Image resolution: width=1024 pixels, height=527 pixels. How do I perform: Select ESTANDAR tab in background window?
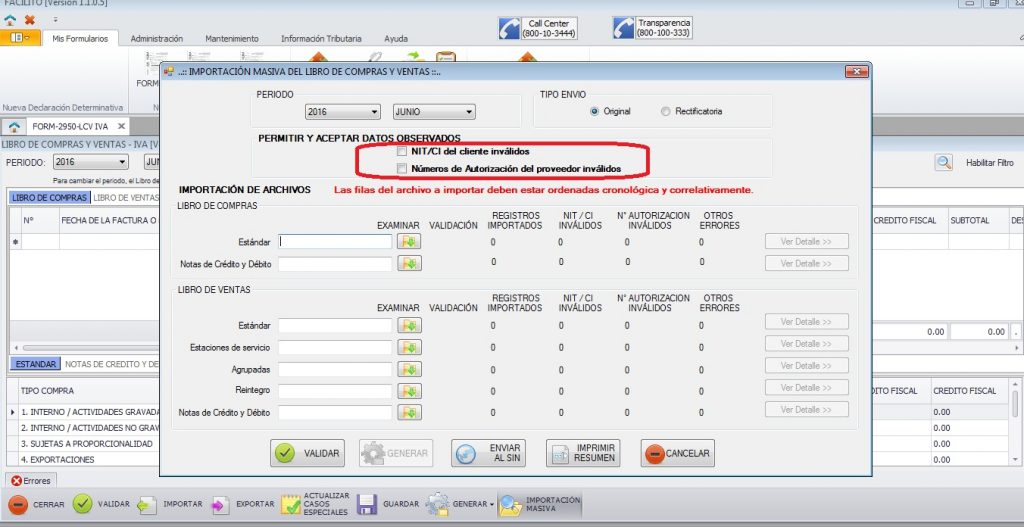pyautogui.click(x=36, y=364)
